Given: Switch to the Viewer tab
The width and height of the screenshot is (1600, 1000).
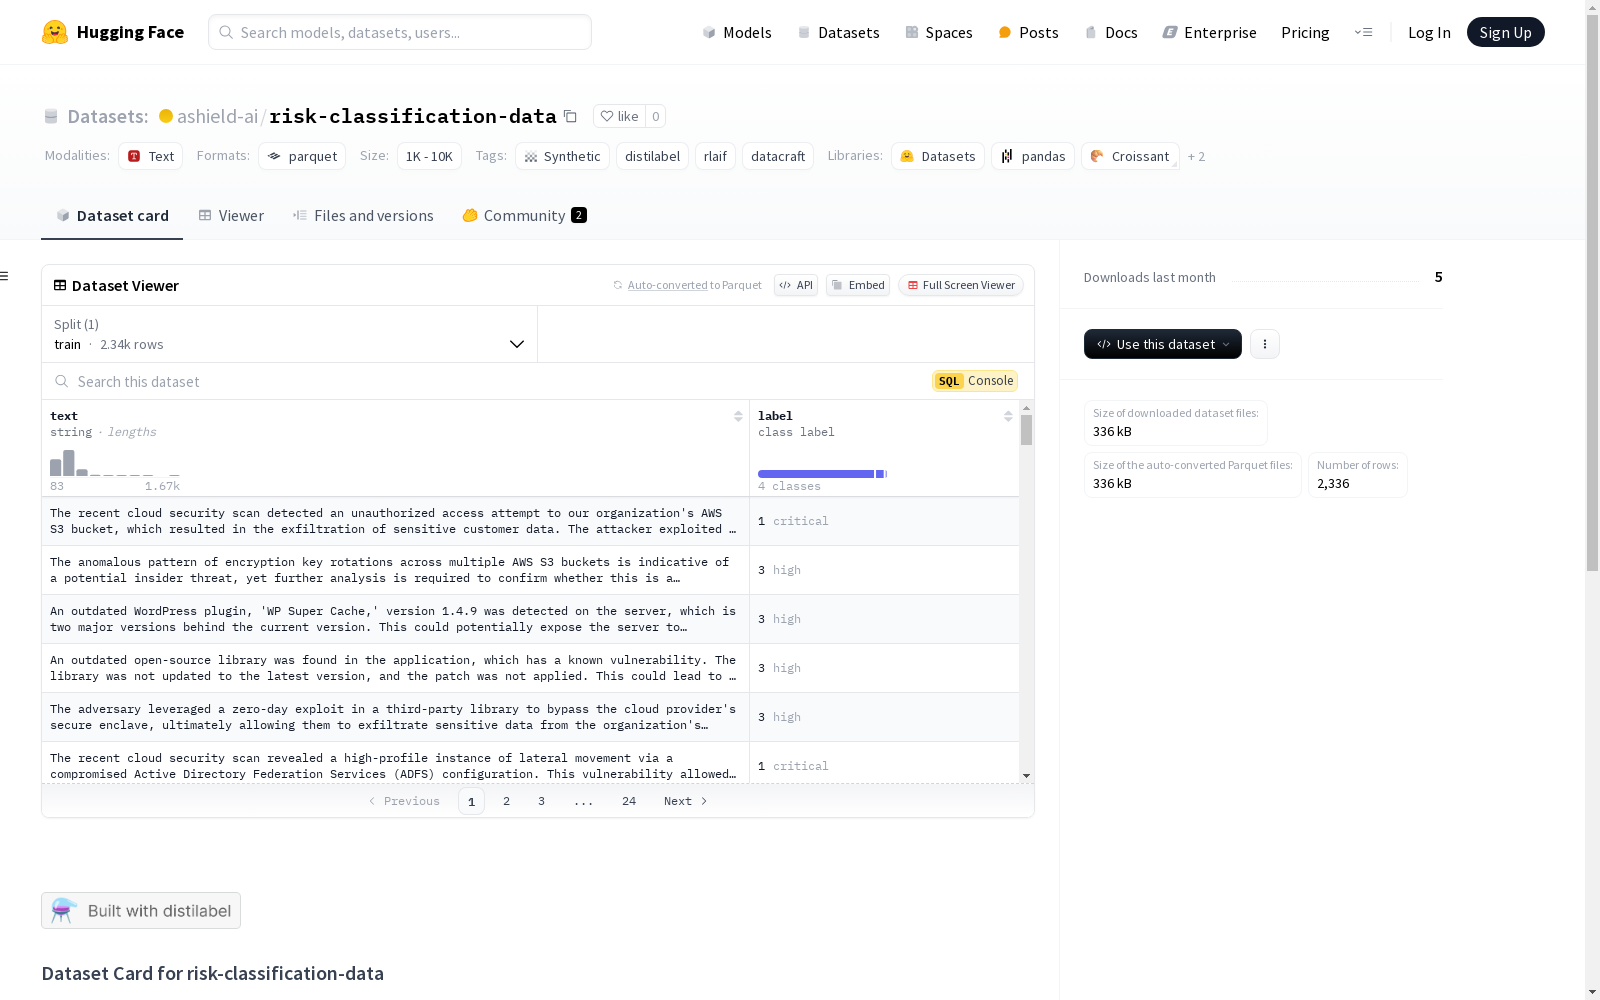Looking at the screenshot, I should tap(231, 216).
